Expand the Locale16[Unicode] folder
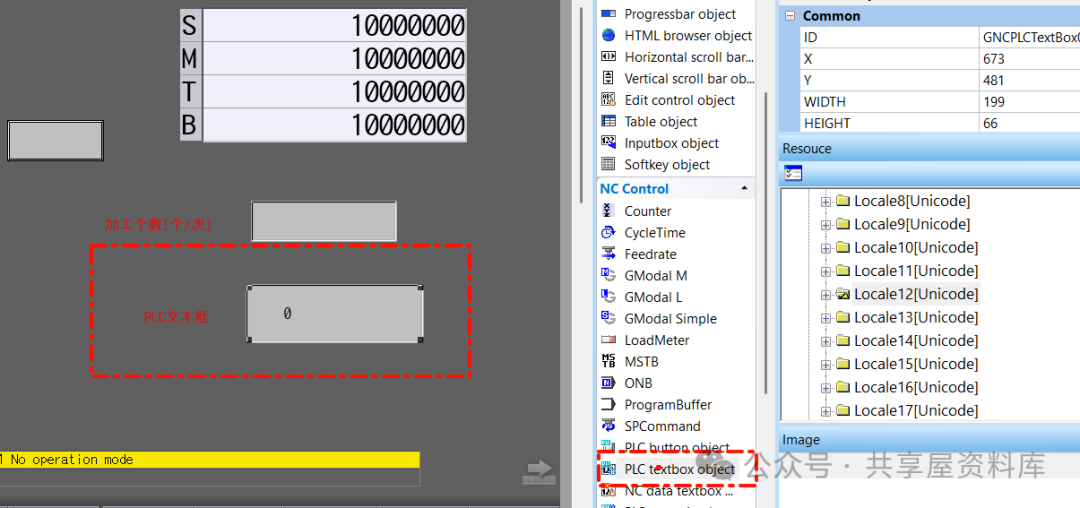This screenshot has height=508, width=1080. pos(826,388)
